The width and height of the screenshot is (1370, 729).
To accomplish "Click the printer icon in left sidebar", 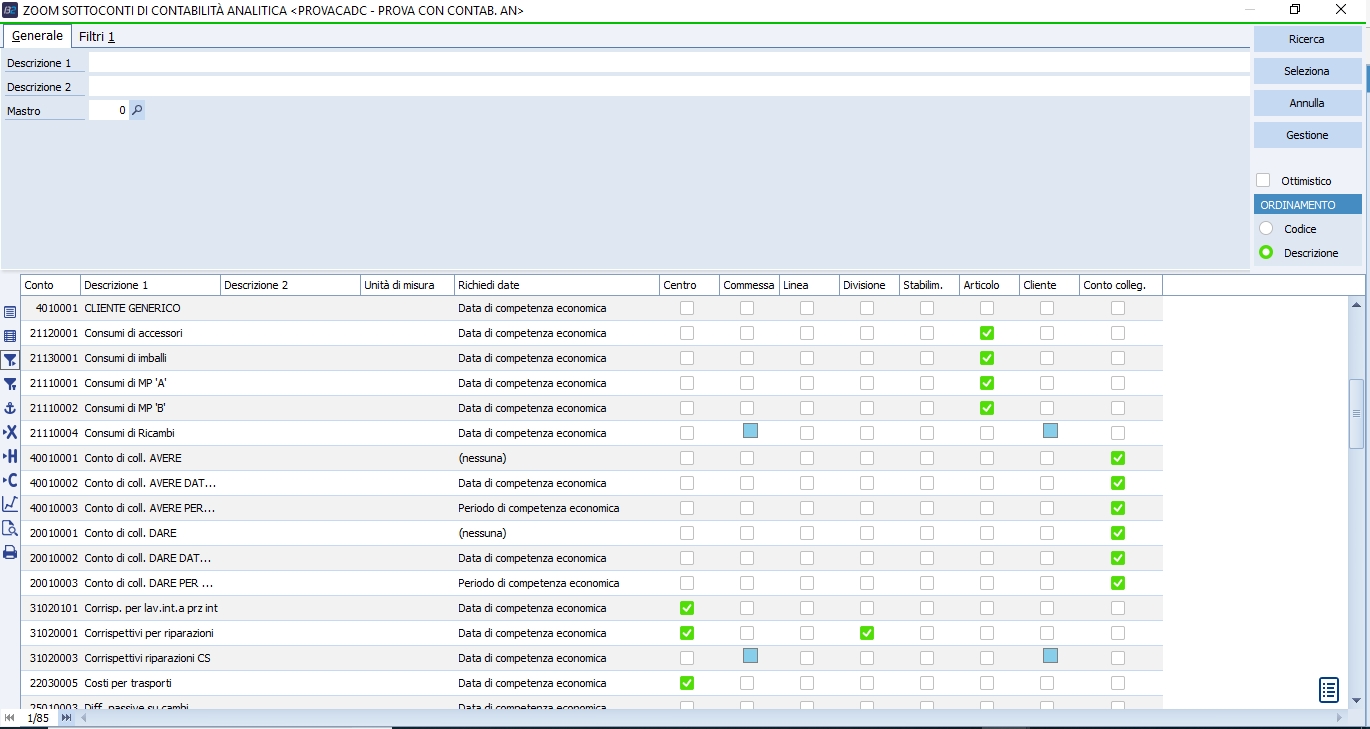I will click(10, 552).
